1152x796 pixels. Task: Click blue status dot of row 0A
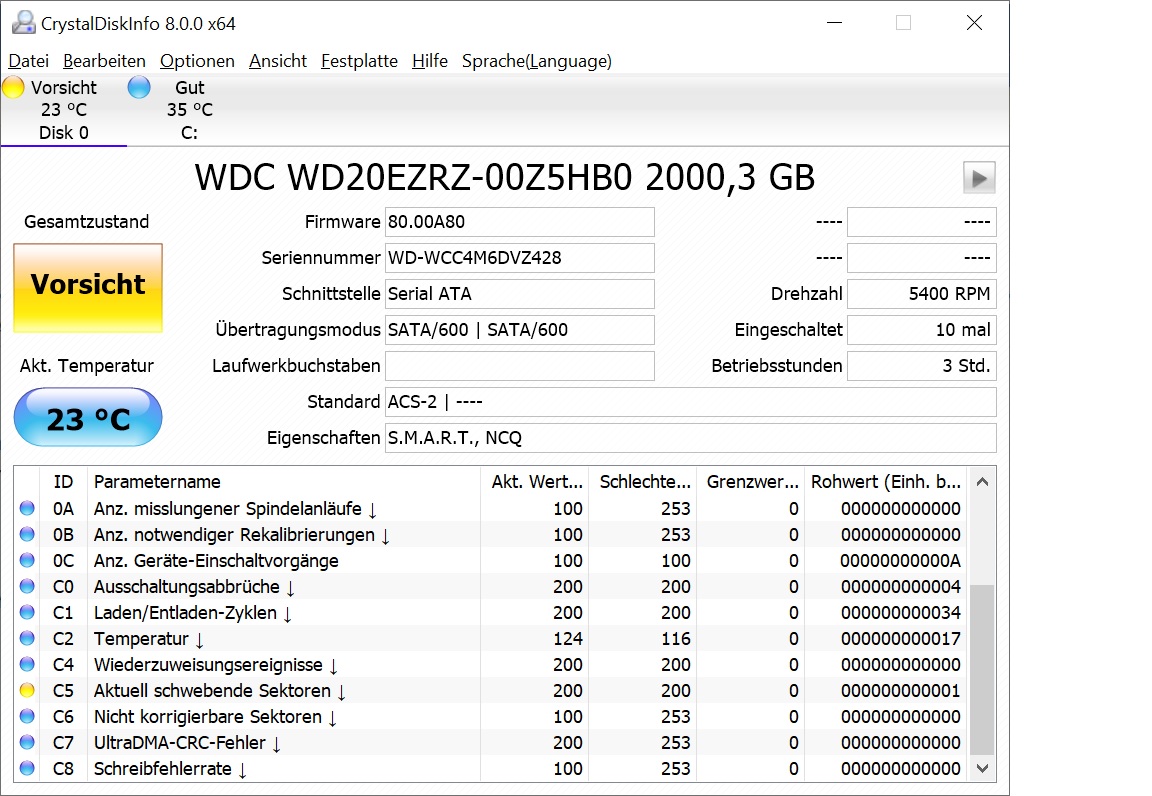(x=27, y=508)
